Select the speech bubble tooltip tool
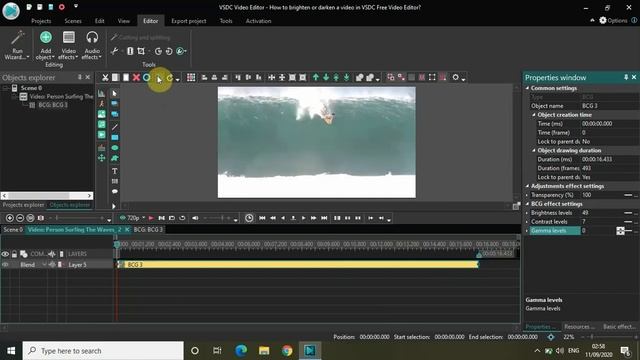 tap(115, 191)
